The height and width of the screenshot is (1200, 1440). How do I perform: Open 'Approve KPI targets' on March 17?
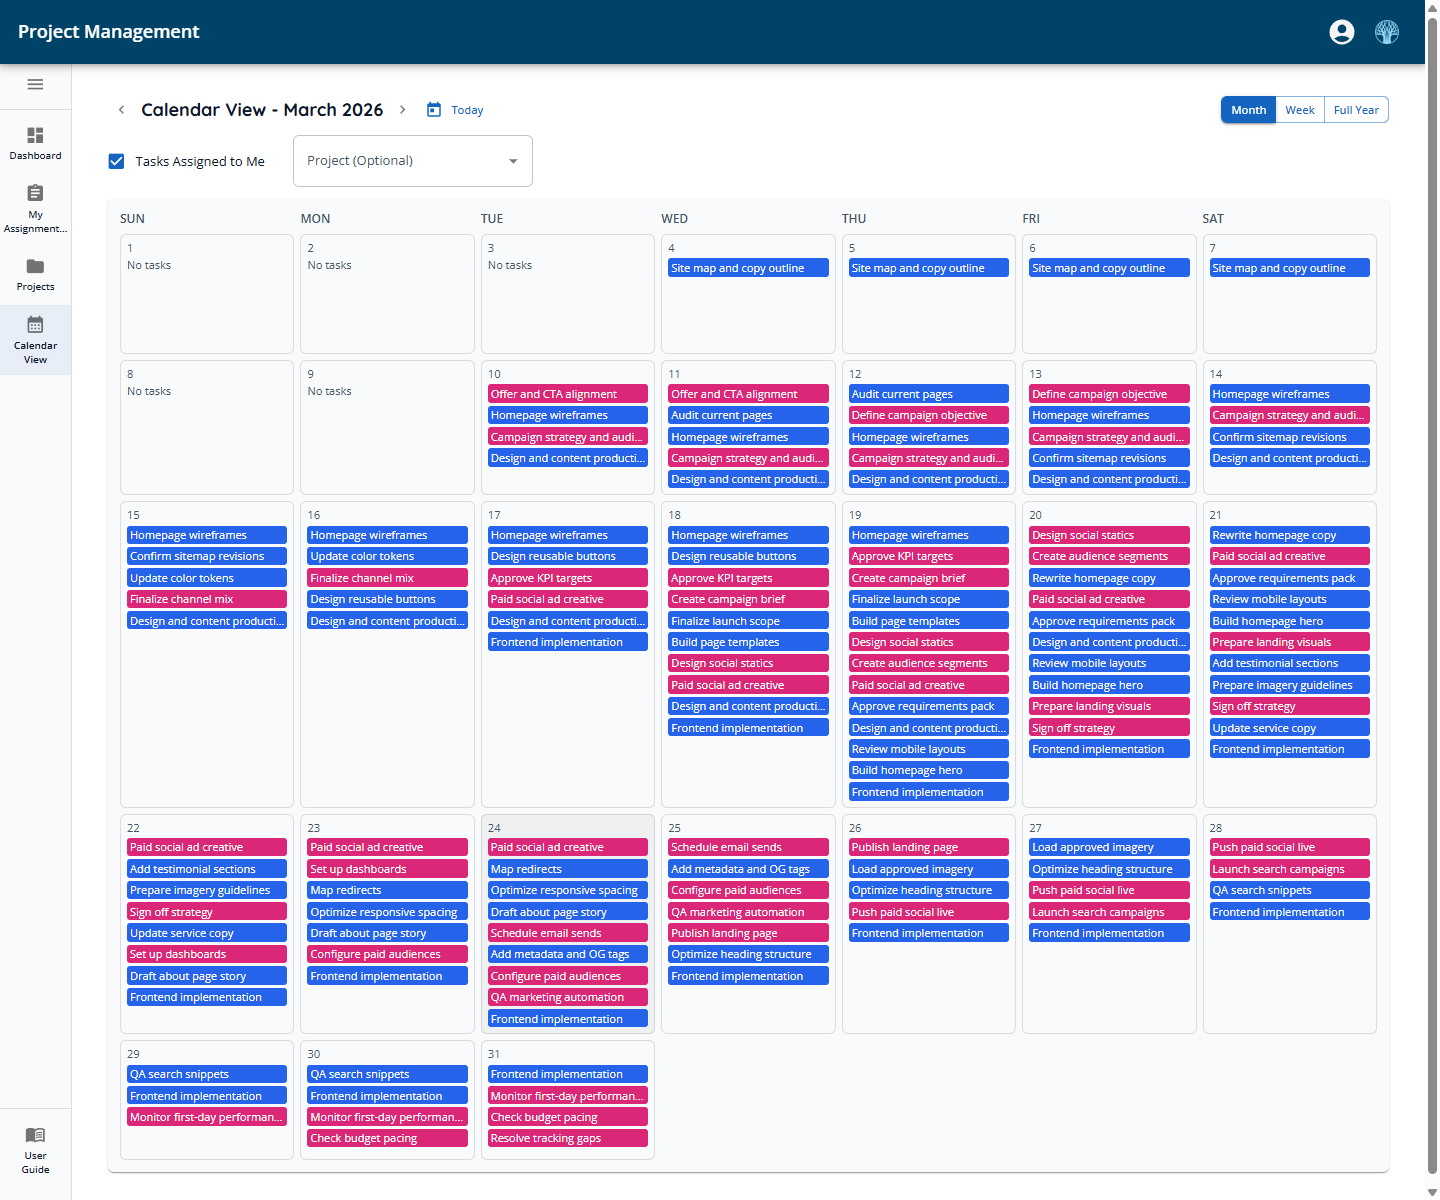pos(568,578)
